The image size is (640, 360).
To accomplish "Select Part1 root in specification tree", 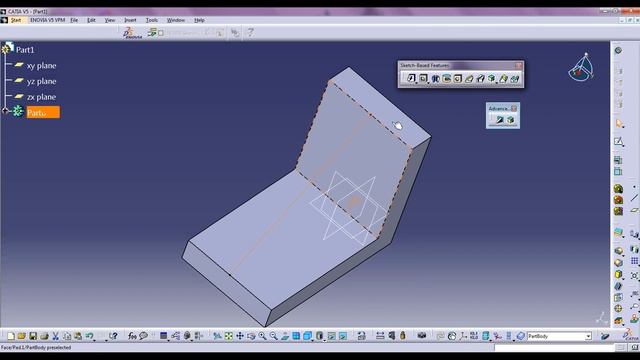I will coord(25,50).
